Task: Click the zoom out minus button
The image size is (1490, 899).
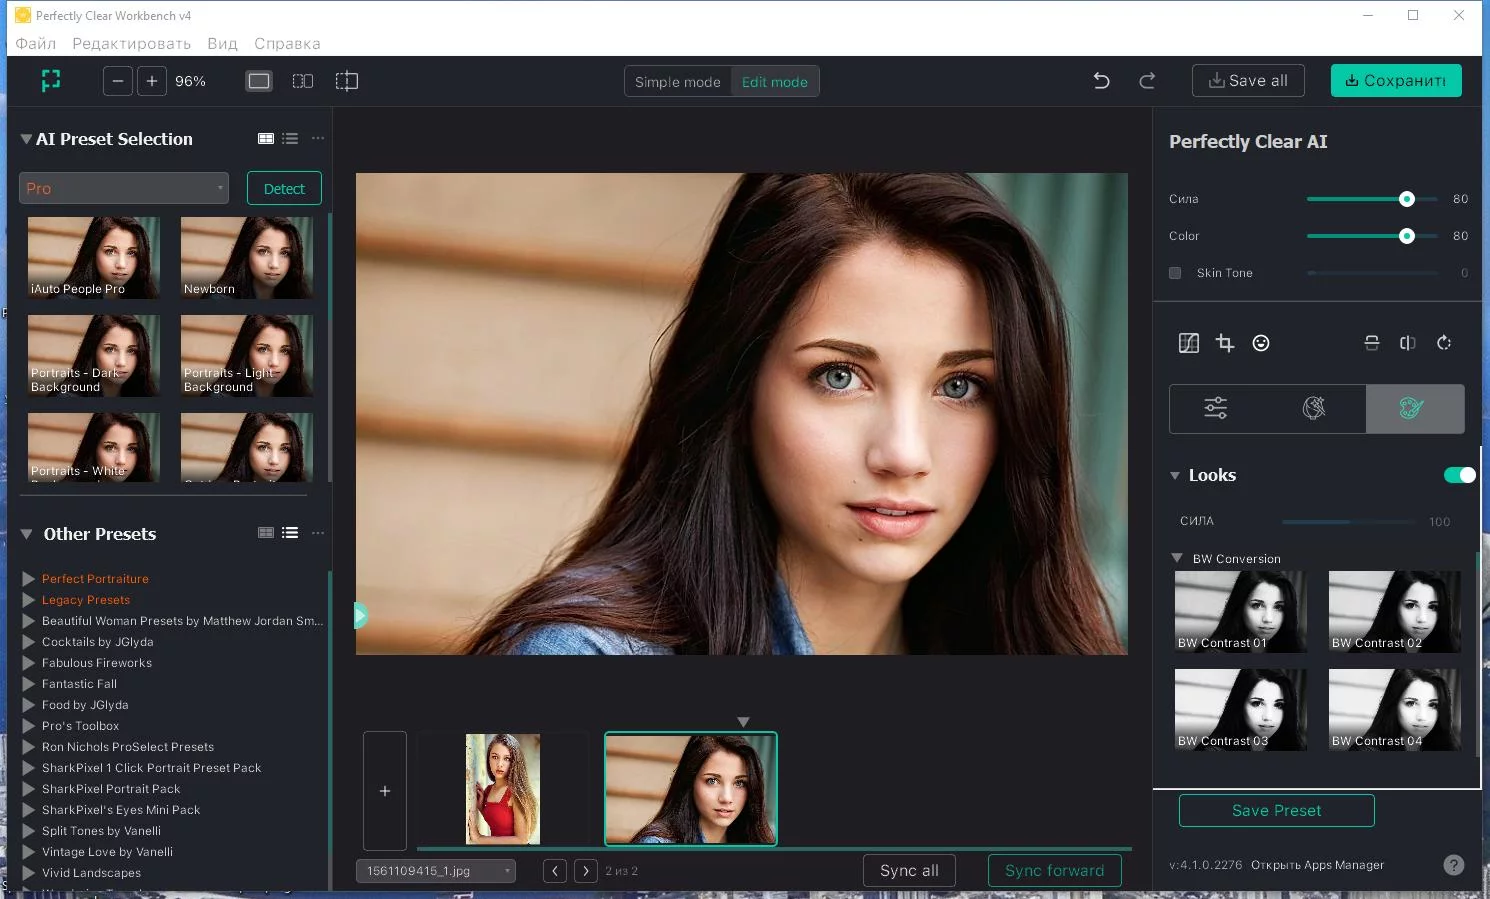Action: point(118,81)
